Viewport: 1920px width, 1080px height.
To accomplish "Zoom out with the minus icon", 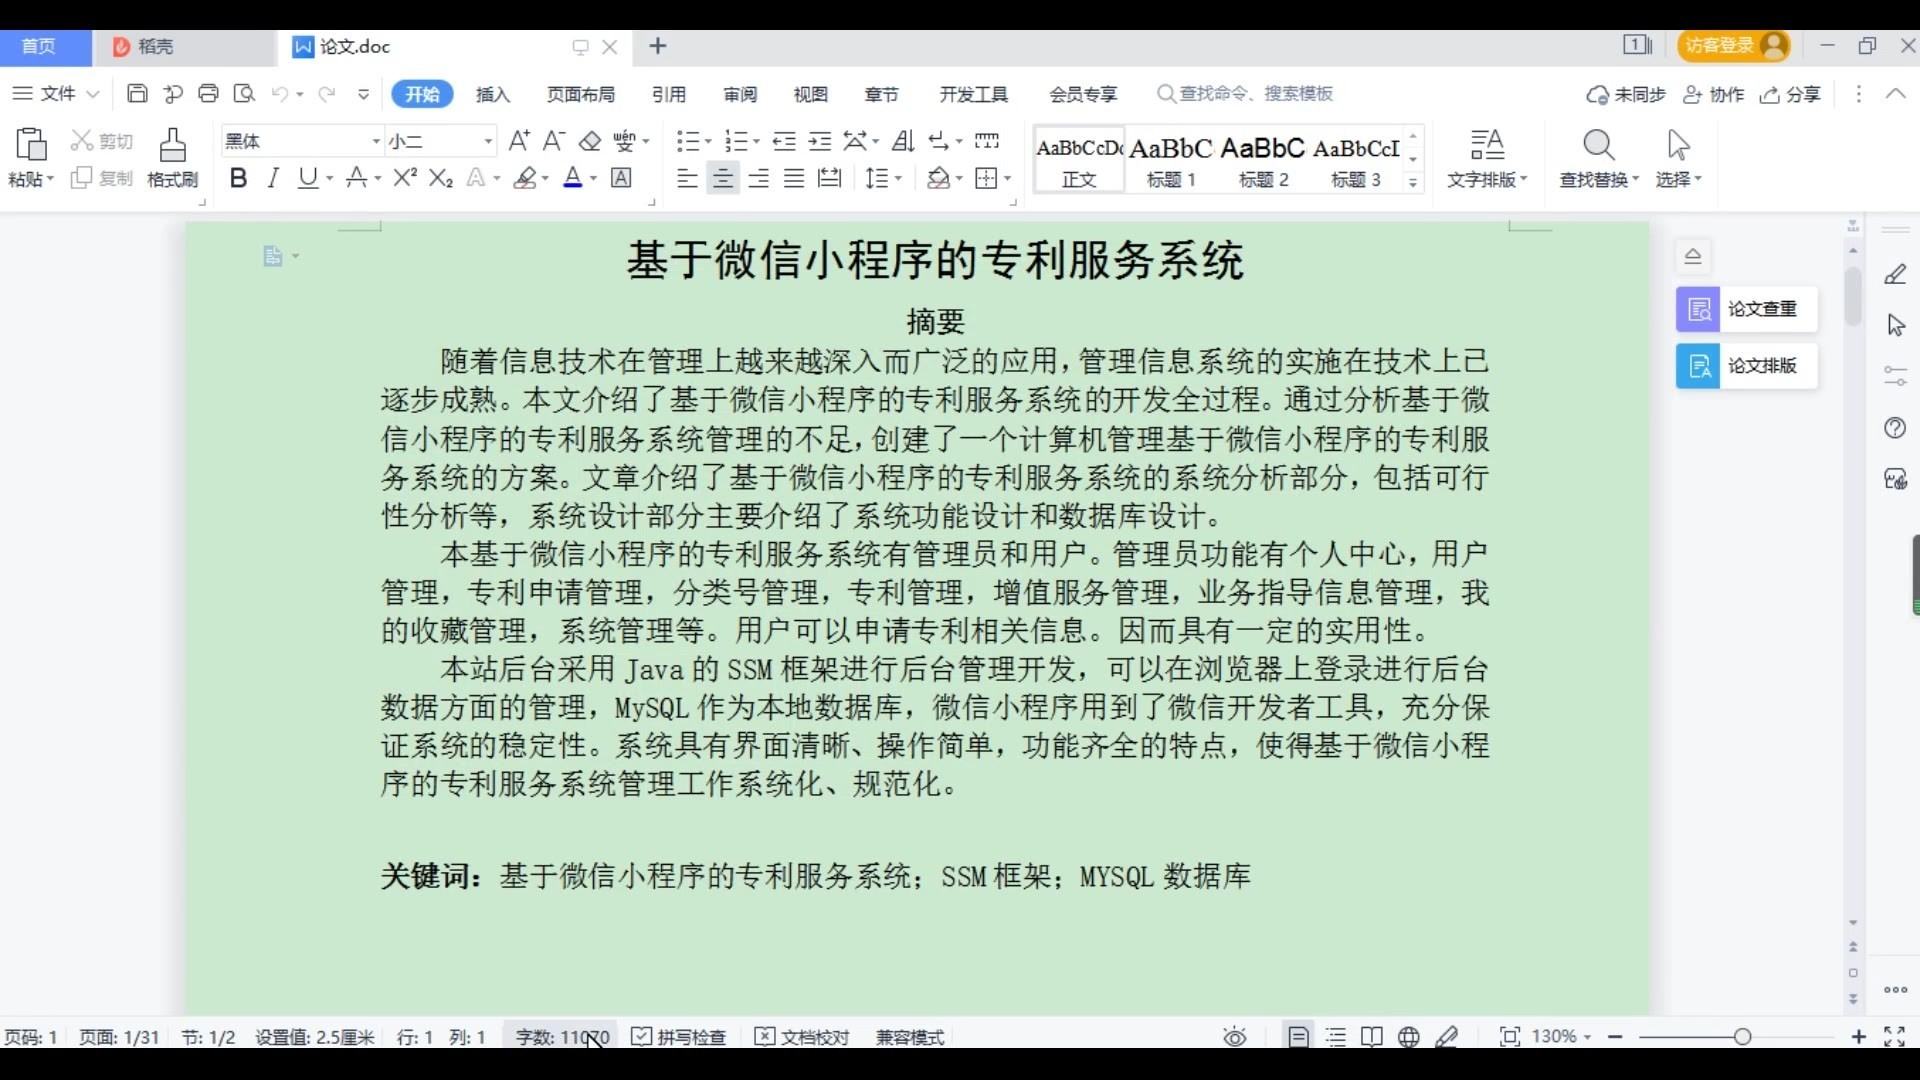I will click(1615, 1037).
